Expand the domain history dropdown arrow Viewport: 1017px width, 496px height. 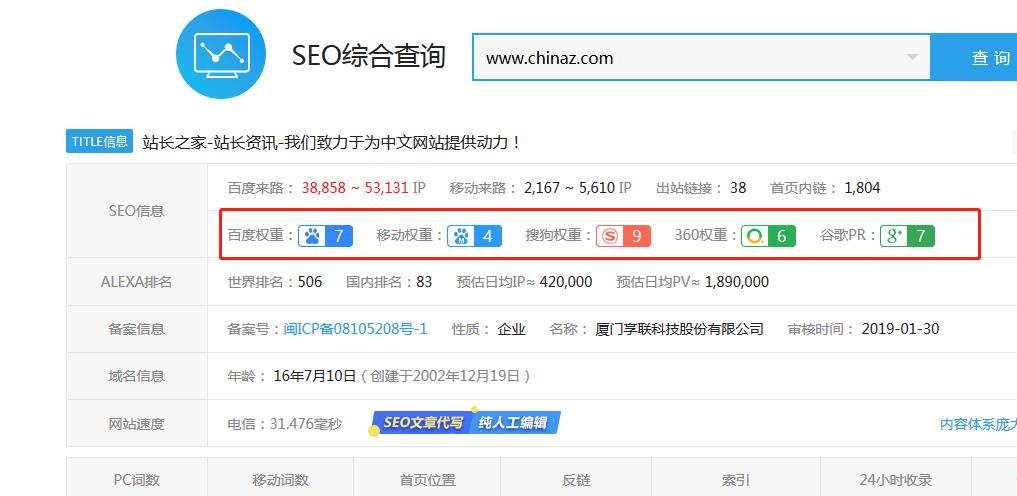coord(913,57)
